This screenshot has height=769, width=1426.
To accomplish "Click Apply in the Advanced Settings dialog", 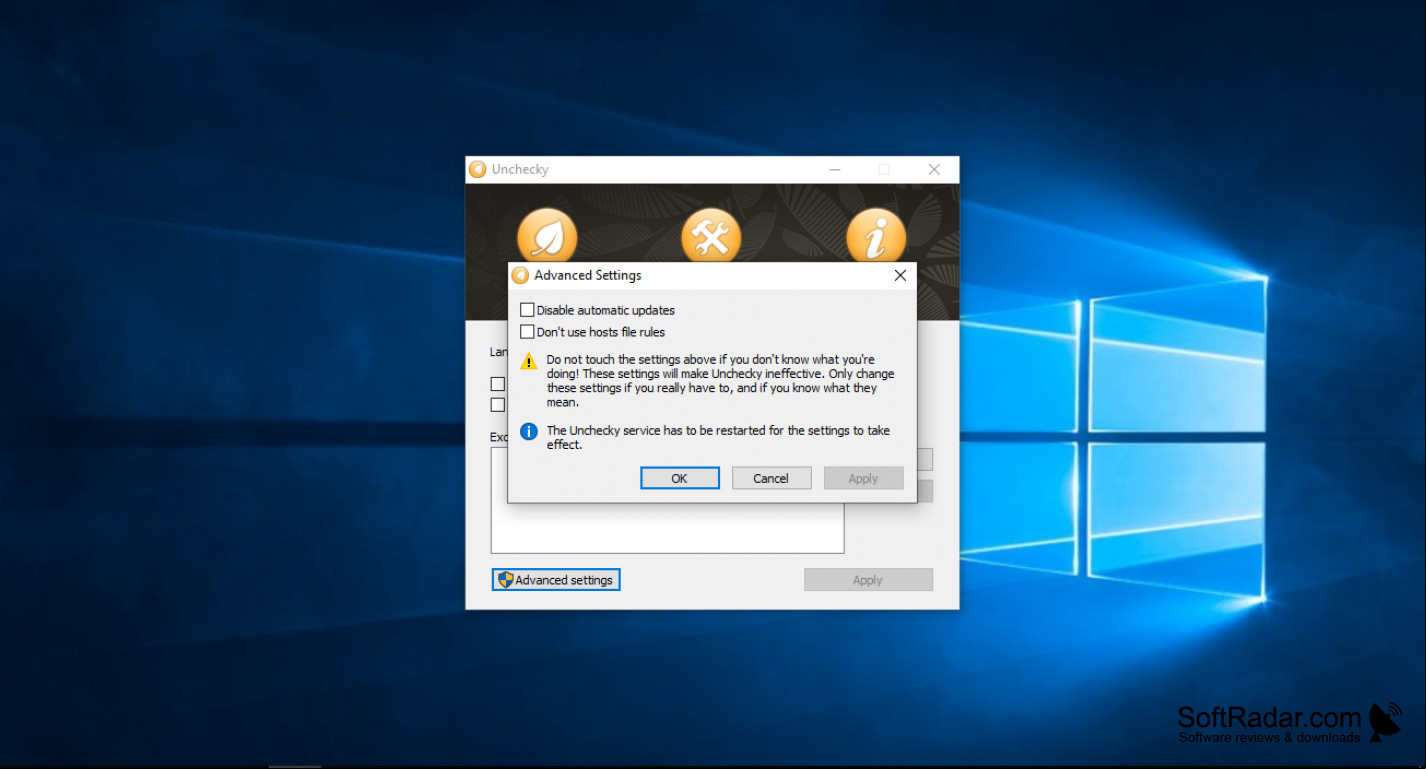I will (863, 478).
